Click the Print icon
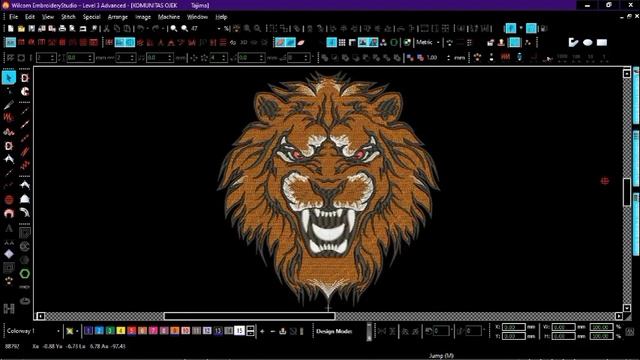This screenshot has height=360, width=640. point(62,29)
